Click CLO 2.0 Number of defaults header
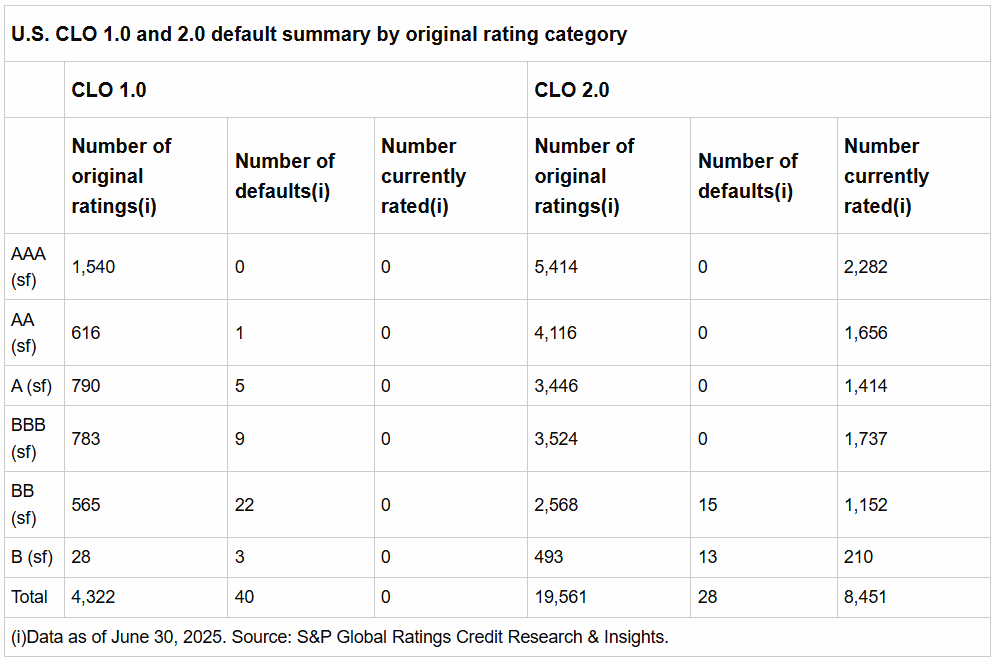Image resolution: width=995 pixels, height=662 pixels. click(747, 176)
